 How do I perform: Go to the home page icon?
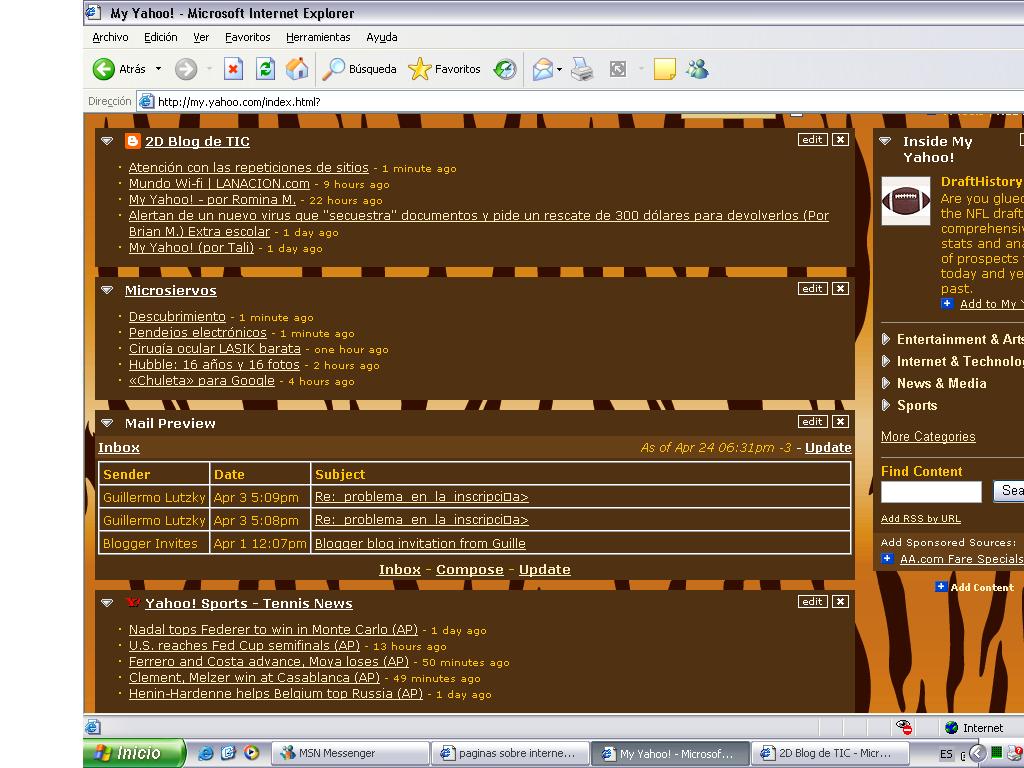(297, 69)
